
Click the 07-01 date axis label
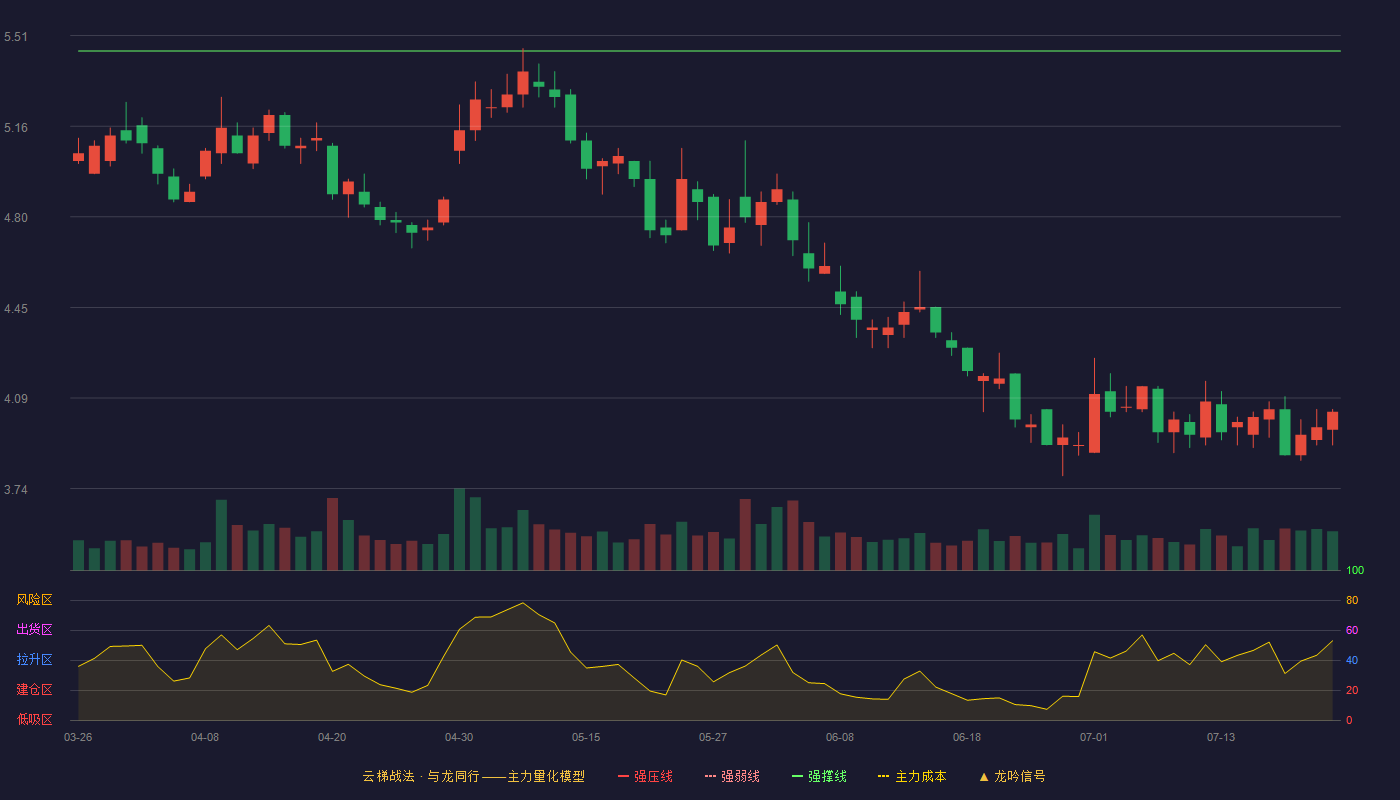1094,737
